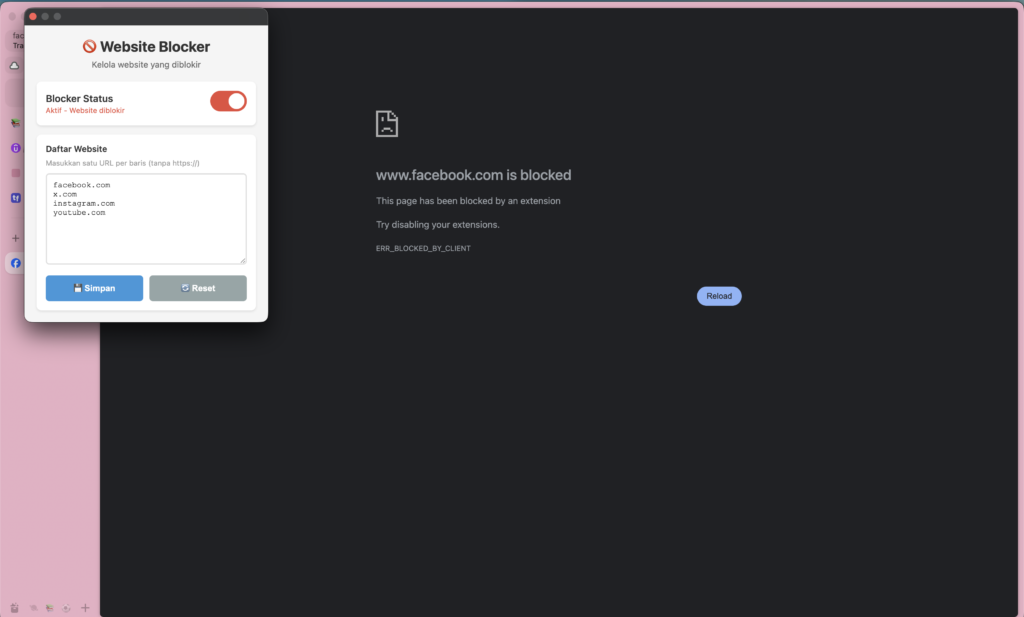Click the pink square sidebar tab icon
This screenshot has width=1024, height=617.
pos(15,173)
